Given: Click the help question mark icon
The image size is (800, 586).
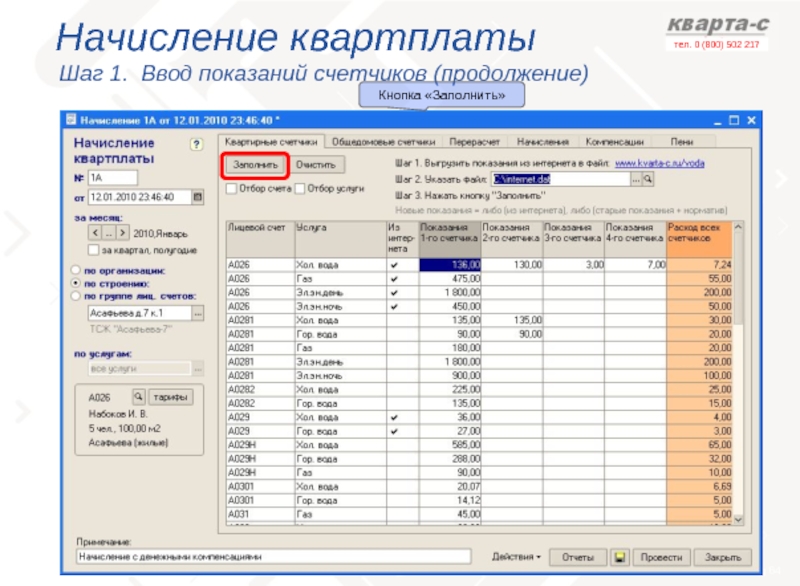Looking at the screenshot, I should click(196, 144).
